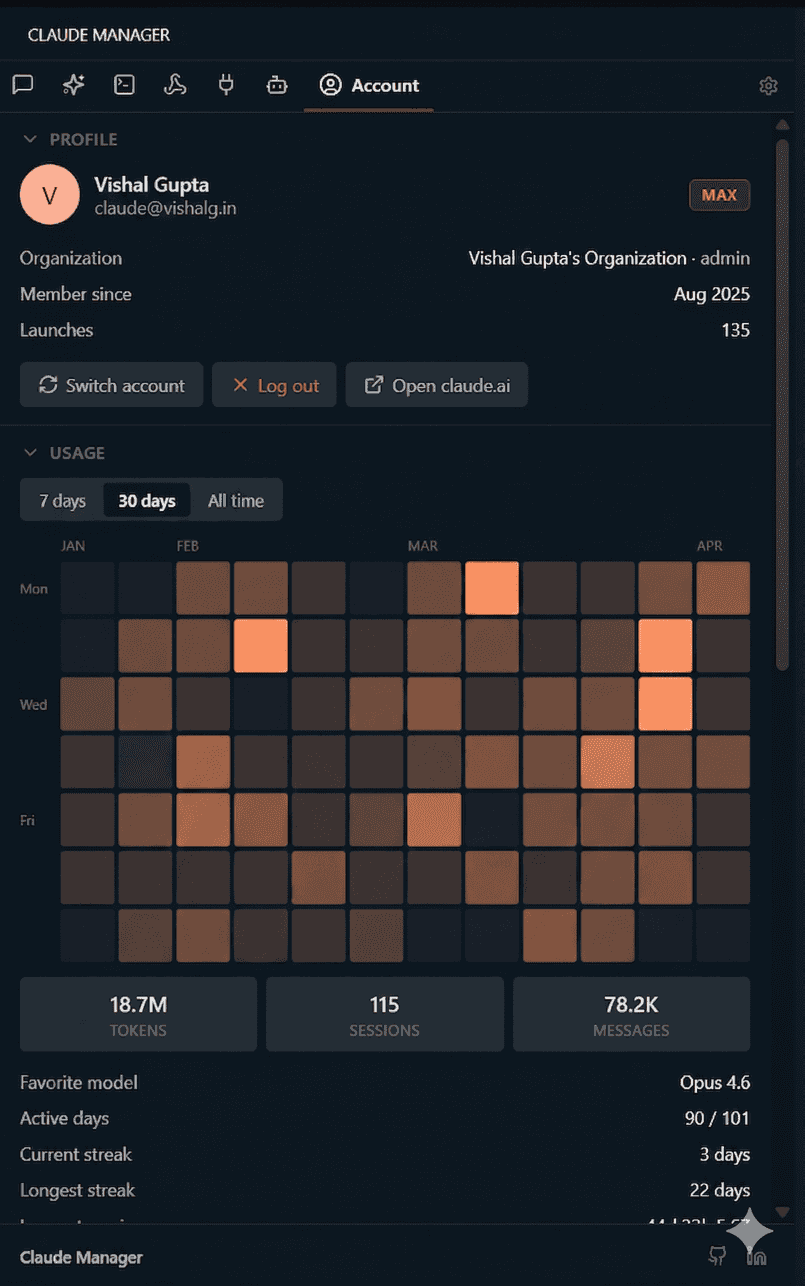The height and width of the screenshot is (1286, 805).
Task: Log out of the account
Action: tap(274, 384)
